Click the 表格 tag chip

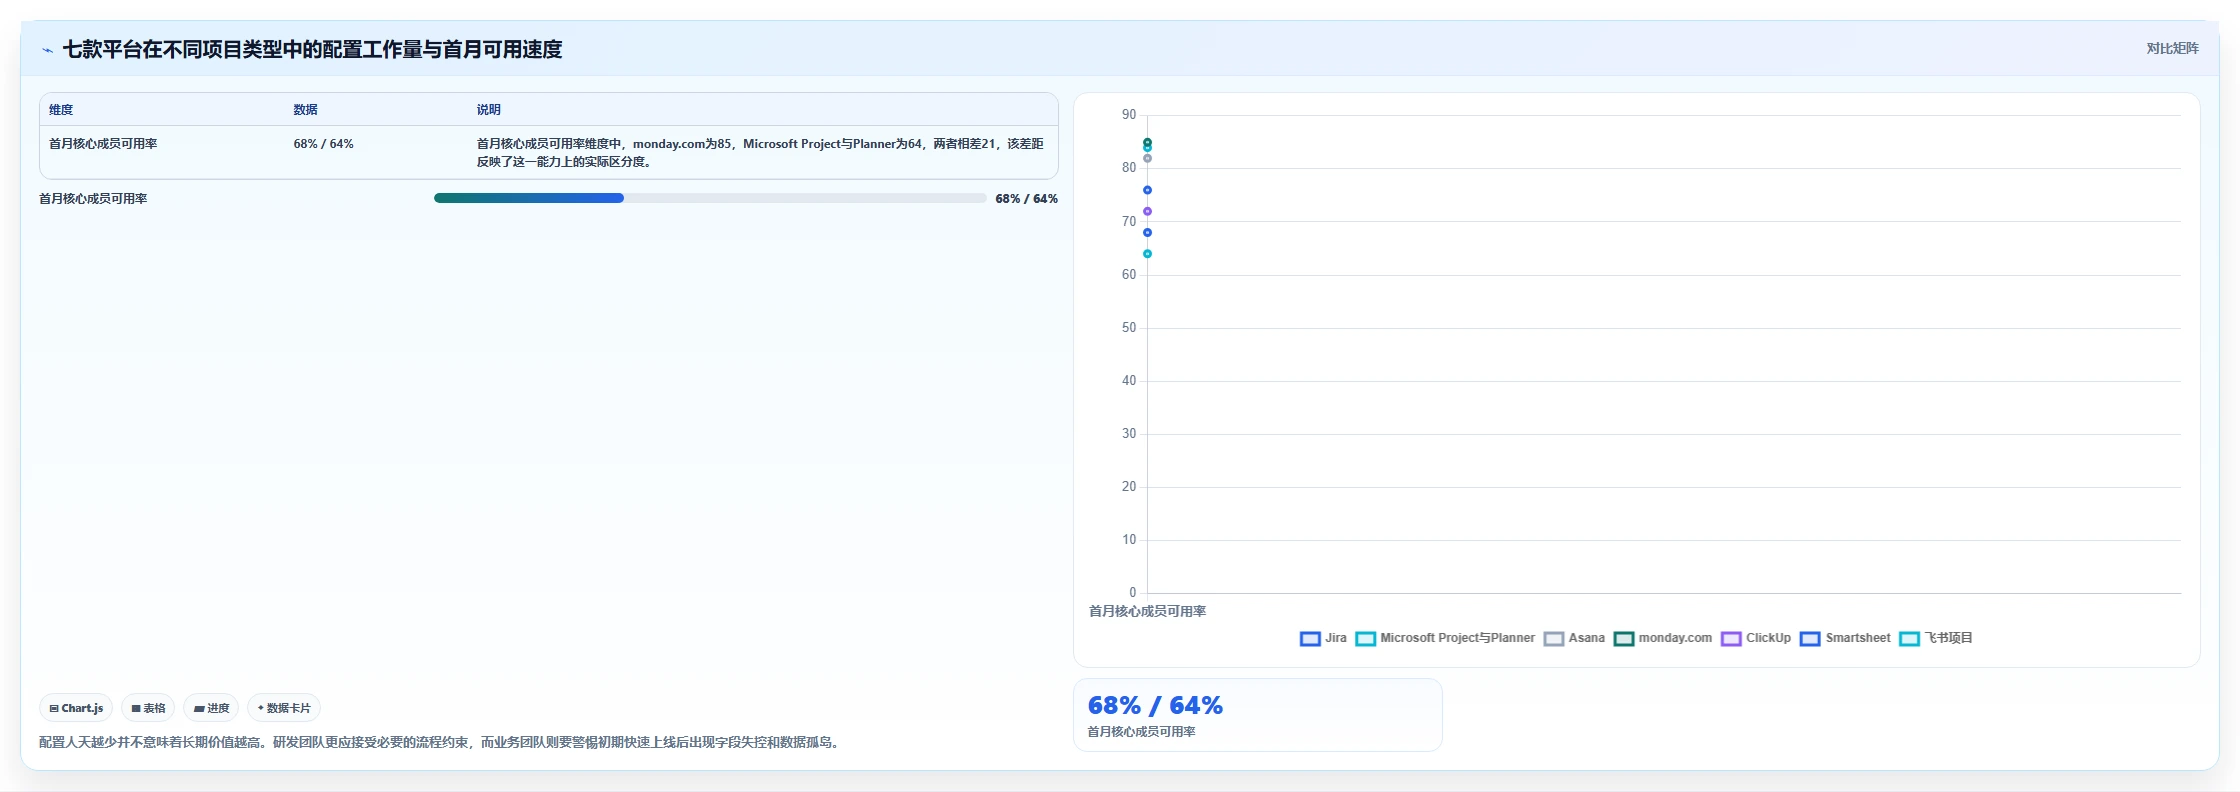[x=148, y=708]
